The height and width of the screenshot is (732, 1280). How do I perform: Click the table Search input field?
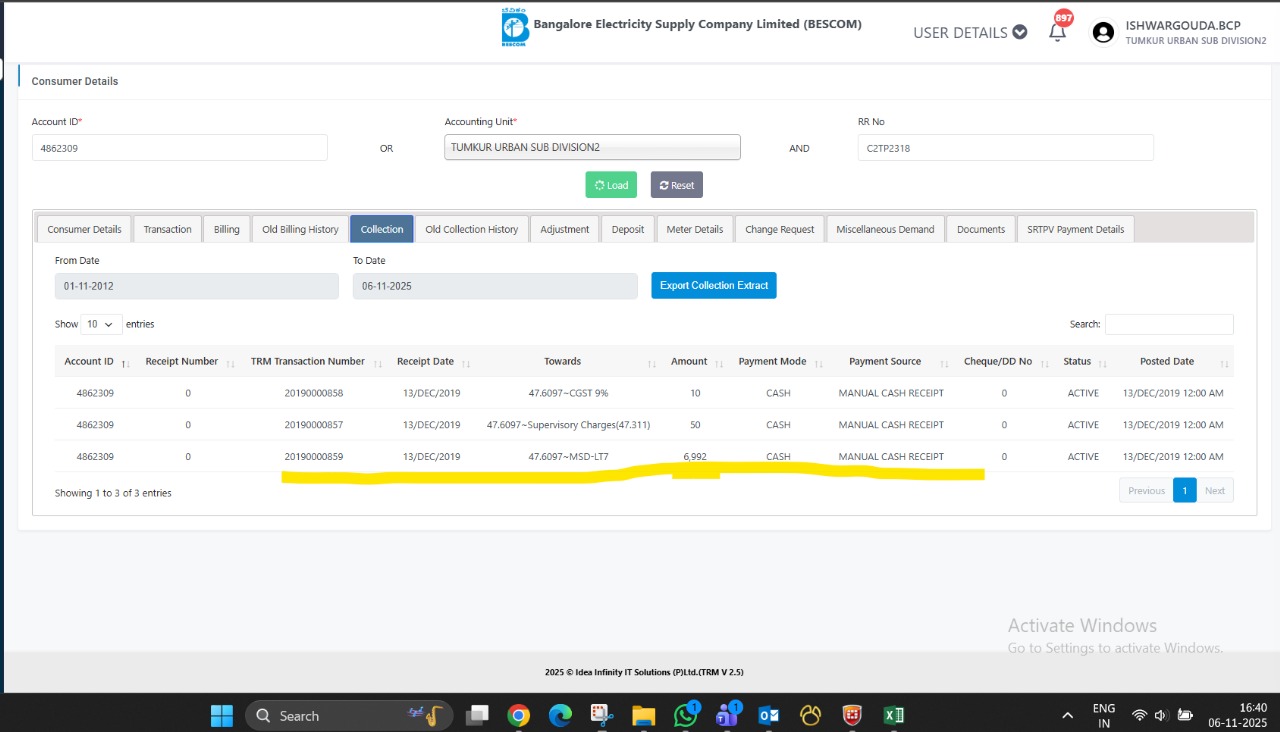(1168, 324)
